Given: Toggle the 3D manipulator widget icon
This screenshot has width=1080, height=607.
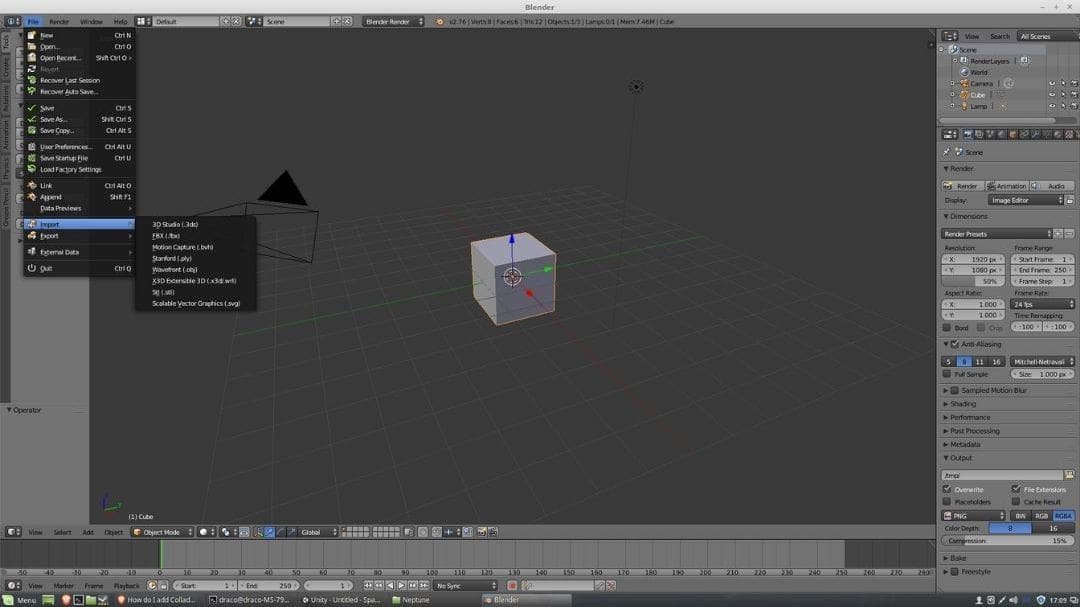Looking at the screenshot, I should click(x=258, y=532).
